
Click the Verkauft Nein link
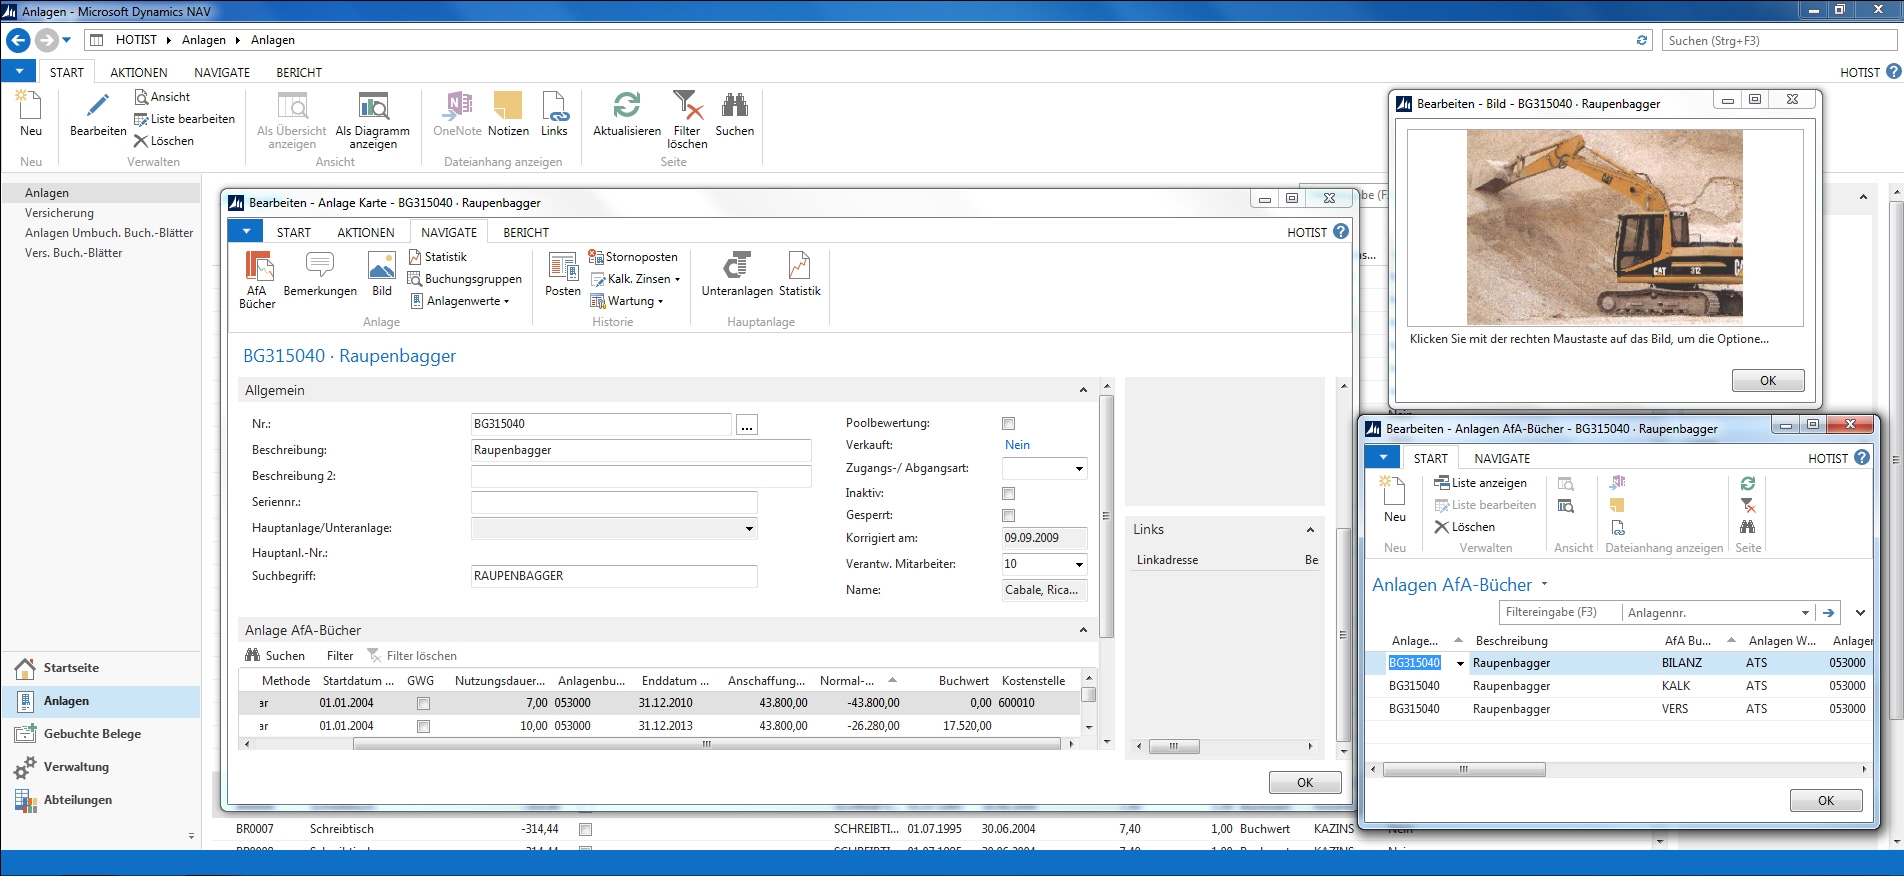pyautogui.click(x=1017, y=445)
